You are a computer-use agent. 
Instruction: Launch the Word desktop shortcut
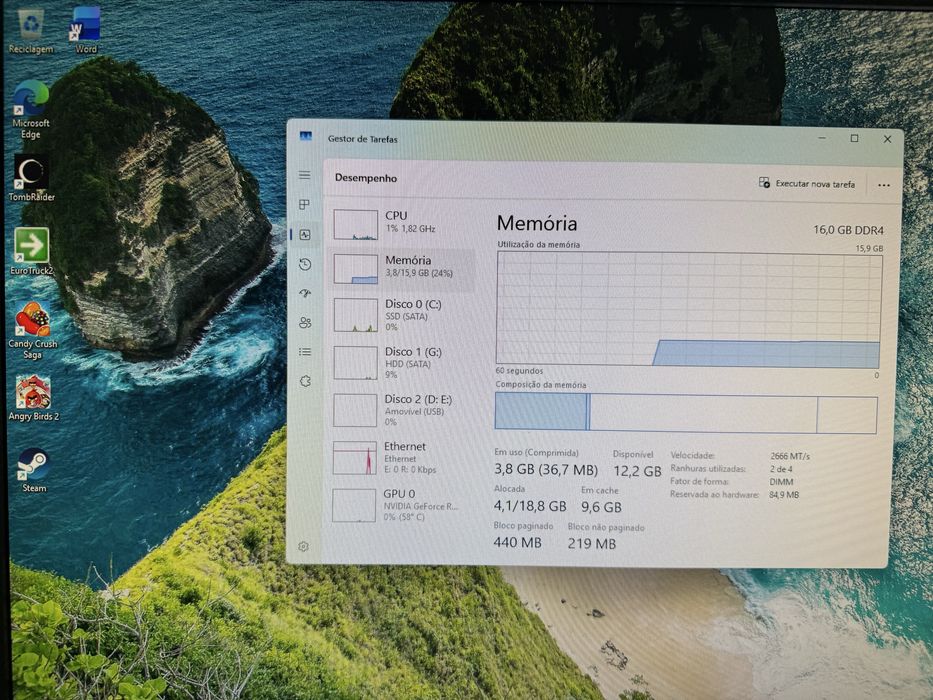pos(86,31)
